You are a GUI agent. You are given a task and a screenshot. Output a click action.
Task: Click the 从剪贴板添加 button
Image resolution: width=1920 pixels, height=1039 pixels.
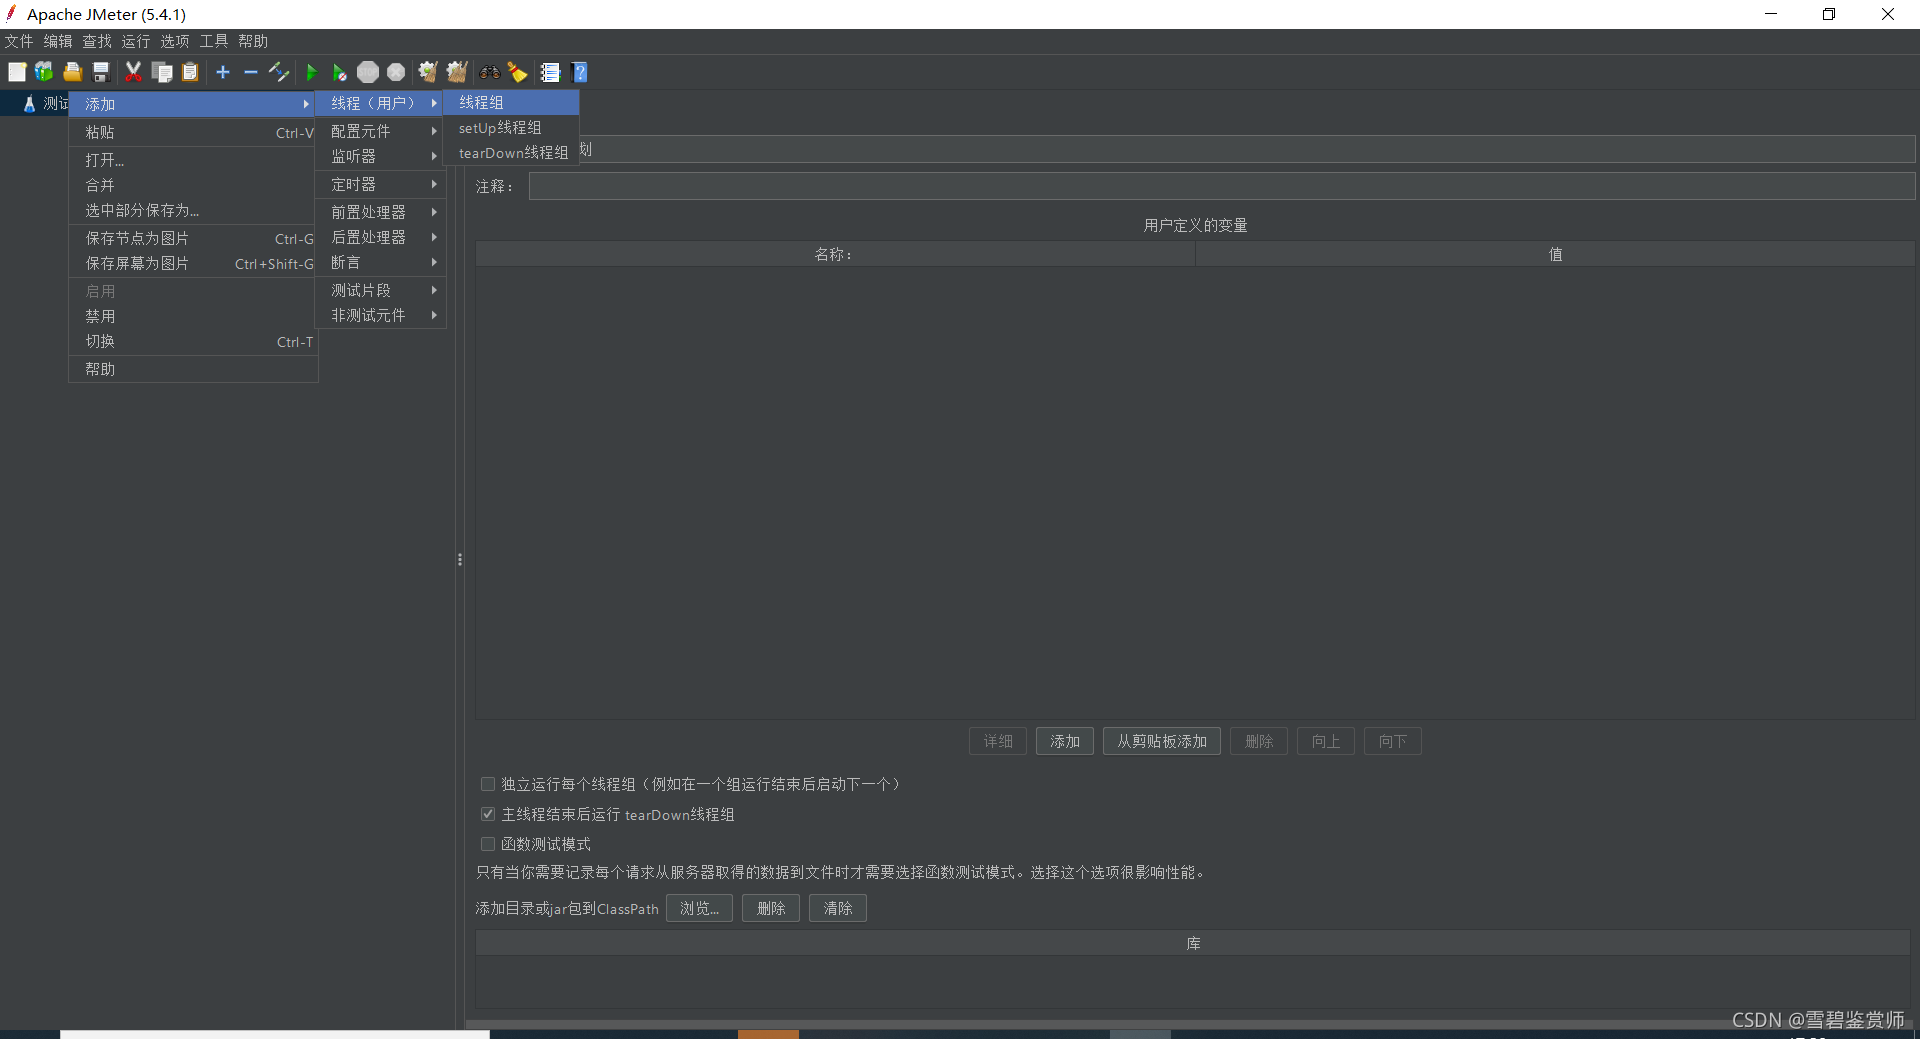point(1162,741)
